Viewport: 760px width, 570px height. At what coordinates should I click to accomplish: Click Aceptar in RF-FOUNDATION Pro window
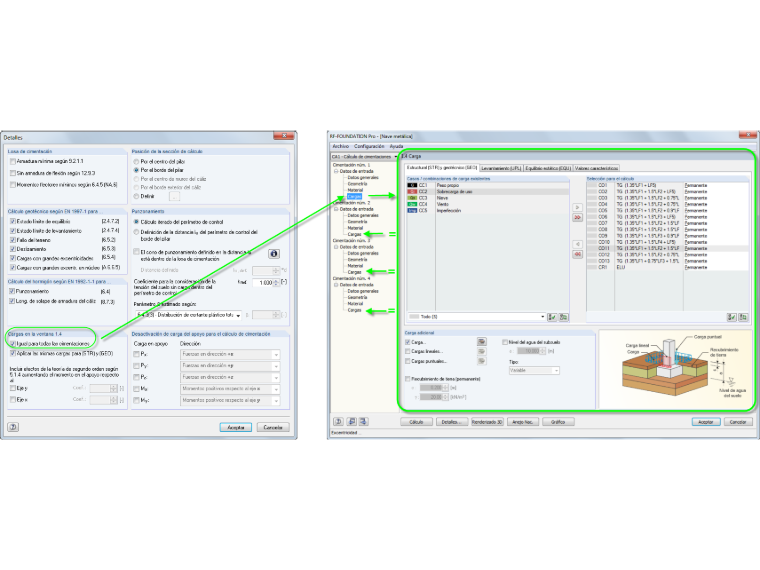pos(706,422)
